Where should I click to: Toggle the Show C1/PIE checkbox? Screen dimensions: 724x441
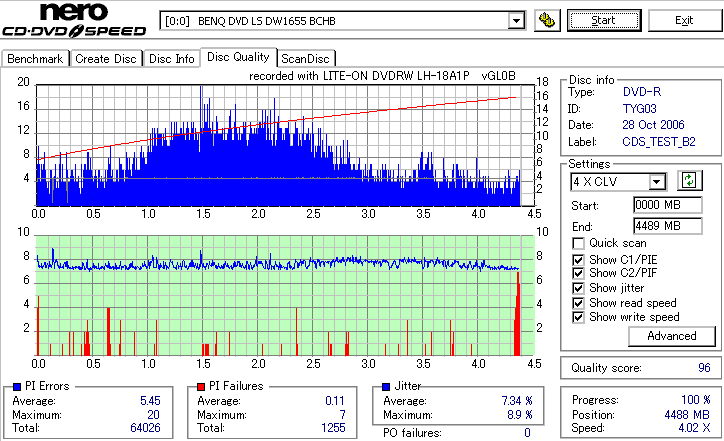tap(578, 260)
